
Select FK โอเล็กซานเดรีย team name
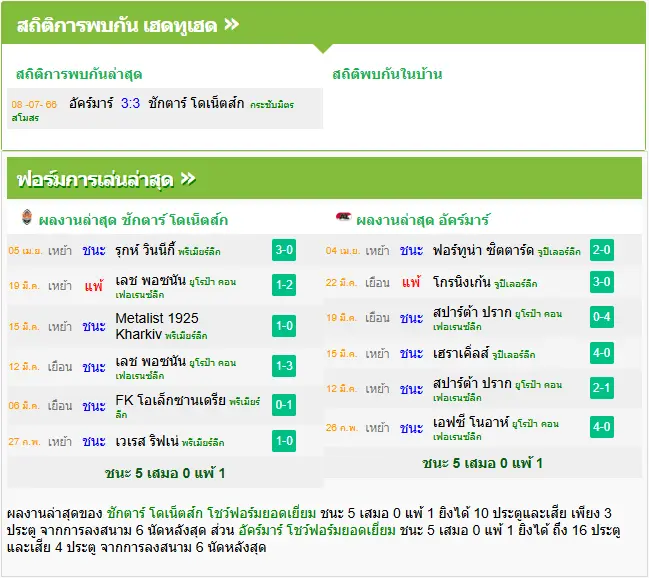(171, 400)
